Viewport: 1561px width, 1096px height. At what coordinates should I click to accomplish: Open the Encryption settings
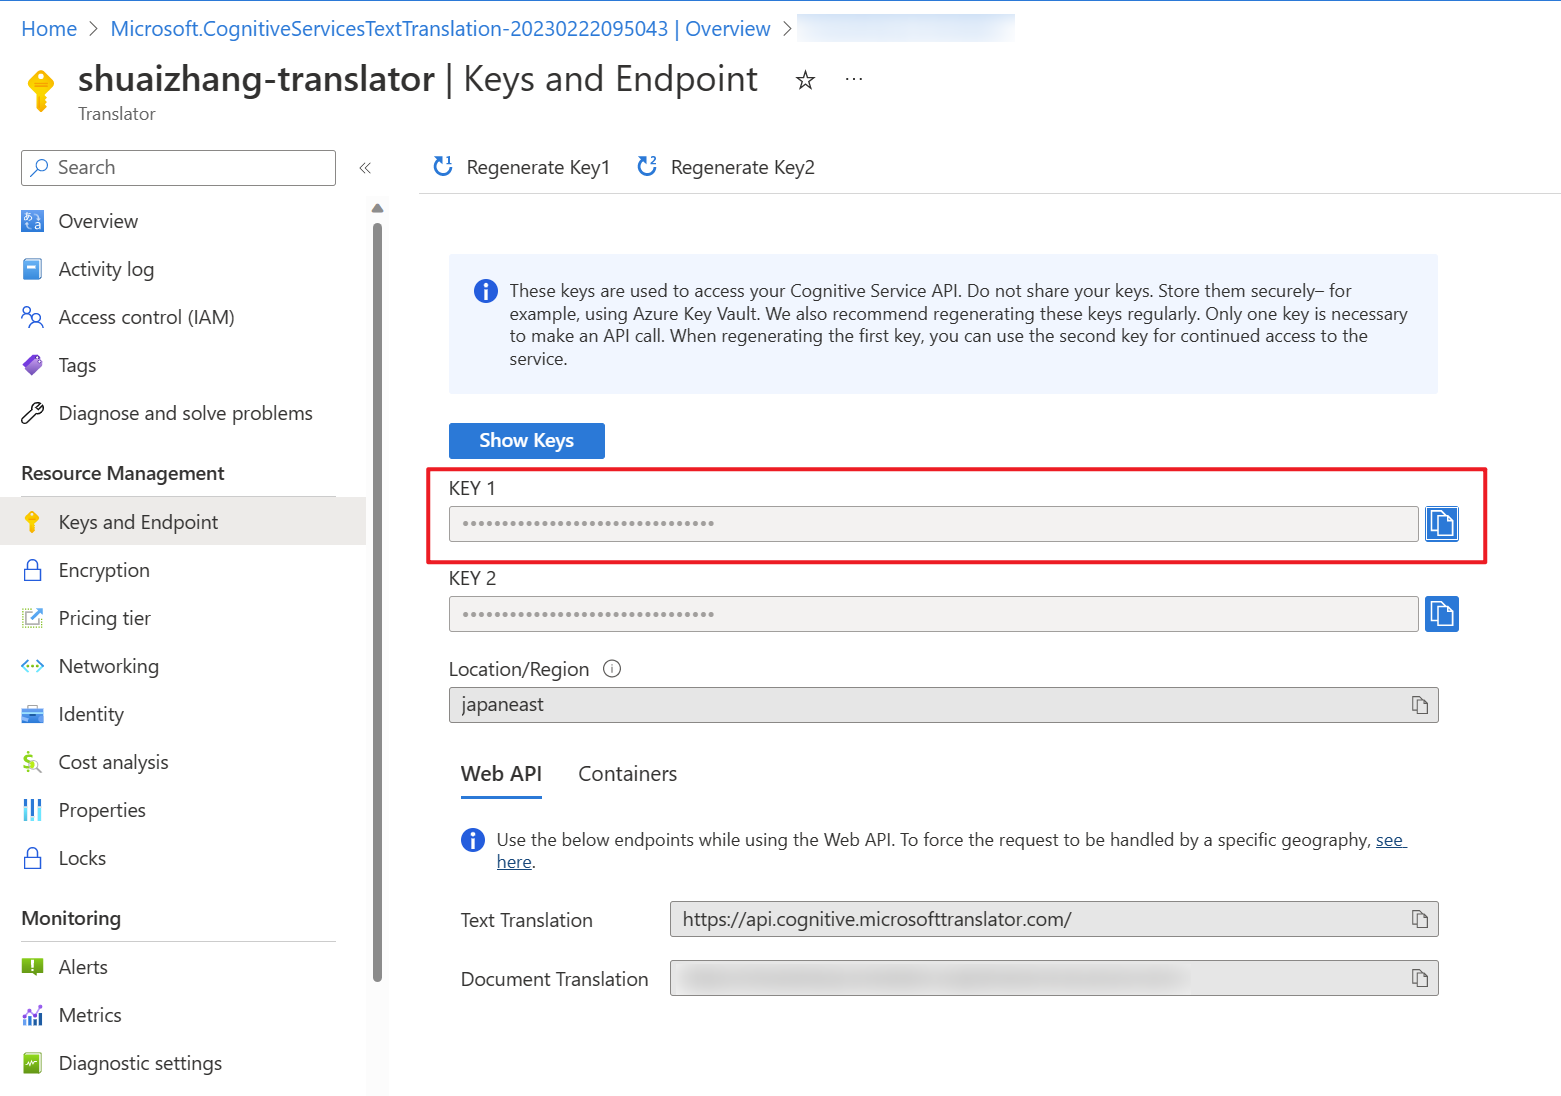pos(104,569)
